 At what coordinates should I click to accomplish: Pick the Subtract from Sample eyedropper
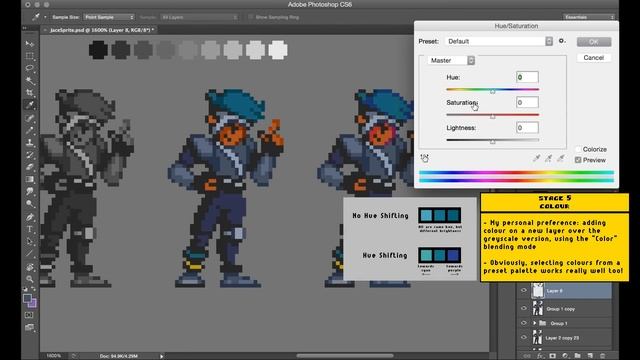(x=561, y=158)
